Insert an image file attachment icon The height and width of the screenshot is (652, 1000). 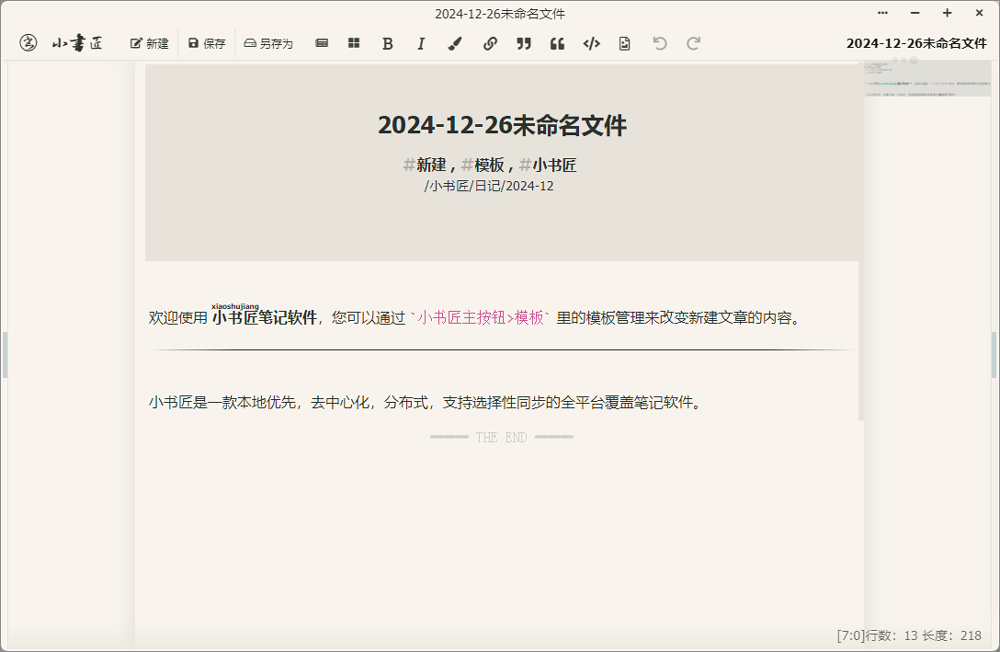click(x=625, y=43)
